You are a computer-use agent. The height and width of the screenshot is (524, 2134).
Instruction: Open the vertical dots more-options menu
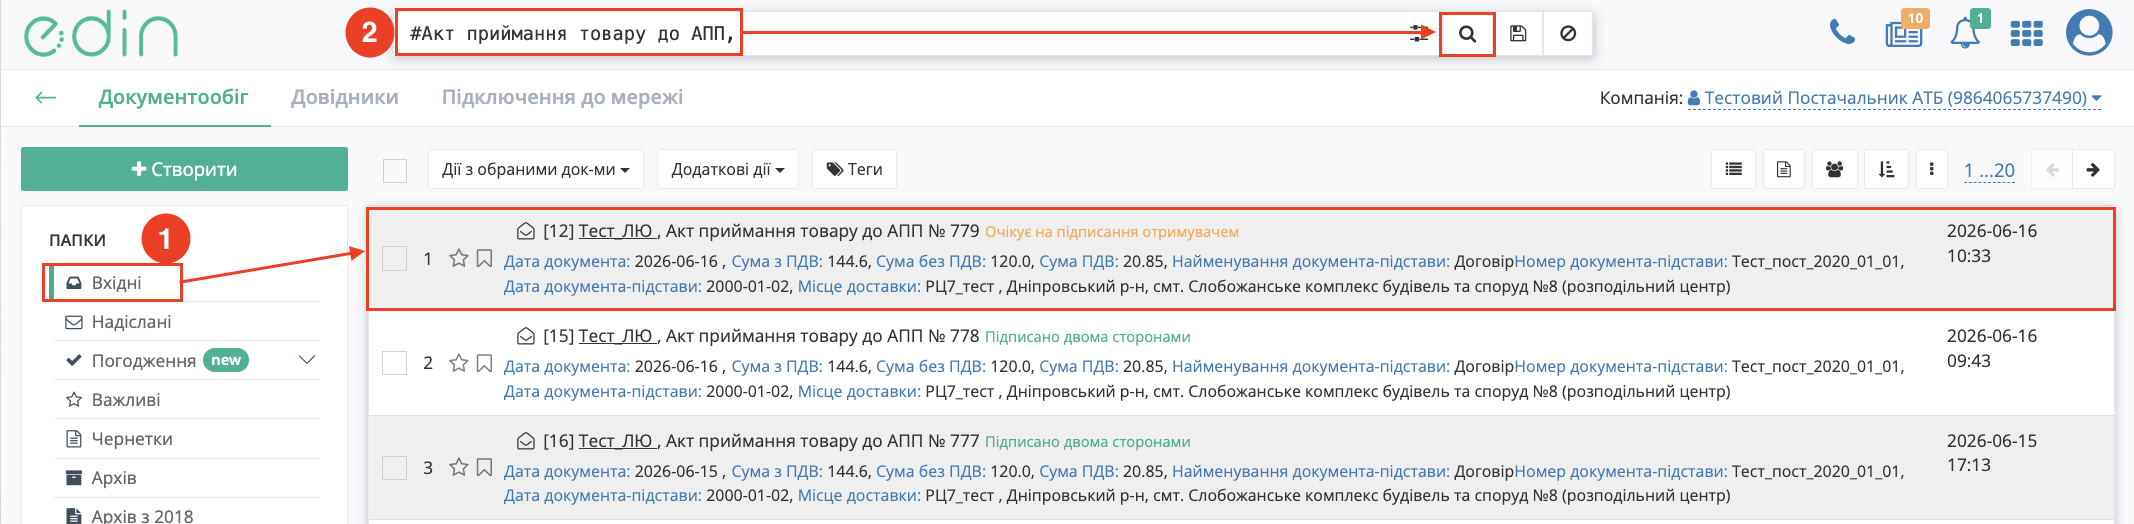point(1931,170)
